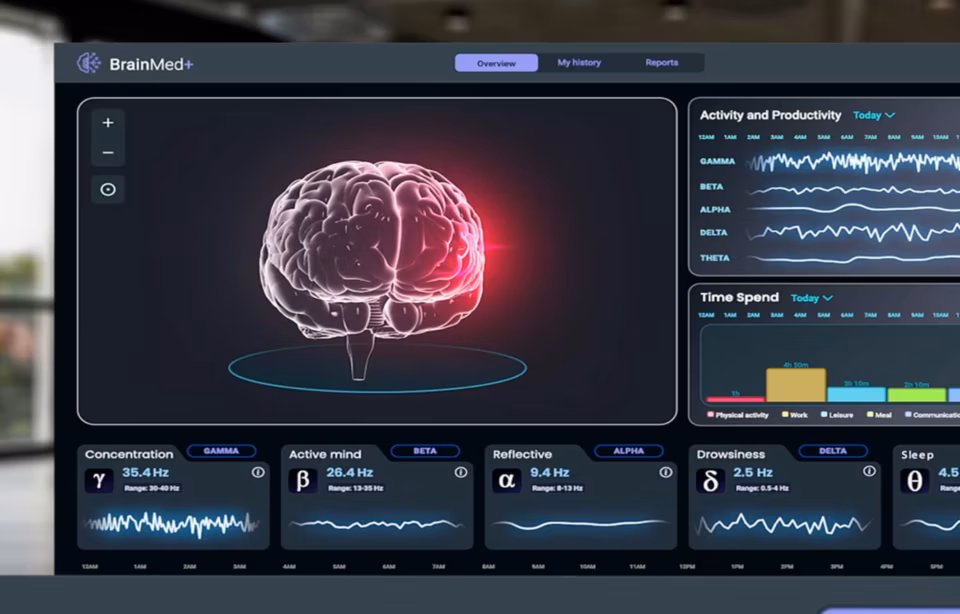Click the ALPHA row label in Activity chart
Screen dimensions: 960x614
(715, 209)
